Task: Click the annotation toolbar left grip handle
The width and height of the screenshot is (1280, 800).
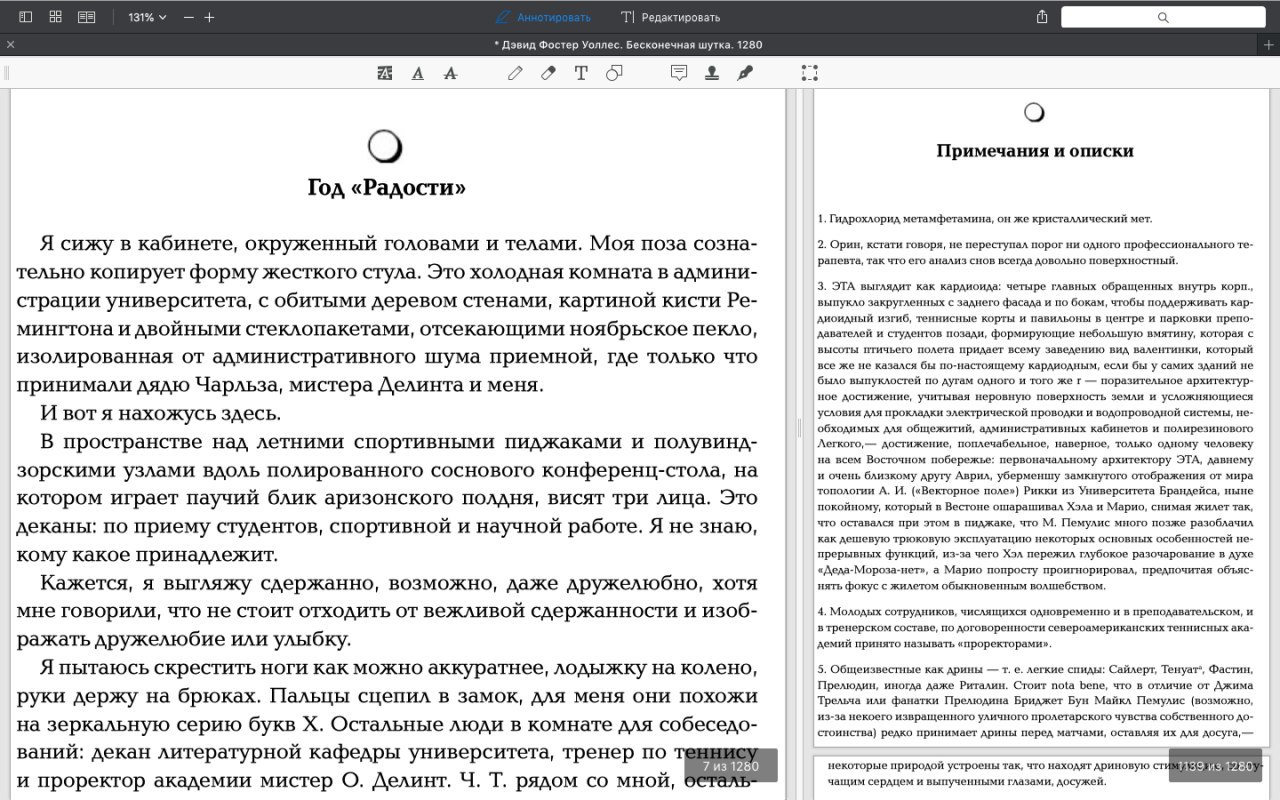Action: [x=7, y=73]
